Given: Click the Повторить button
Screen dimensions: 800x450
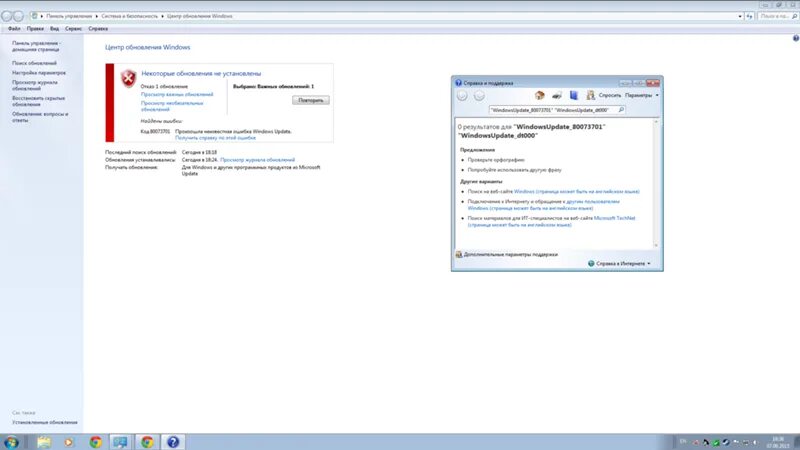Looking at the screenshot, I should (x=311, y=100).
